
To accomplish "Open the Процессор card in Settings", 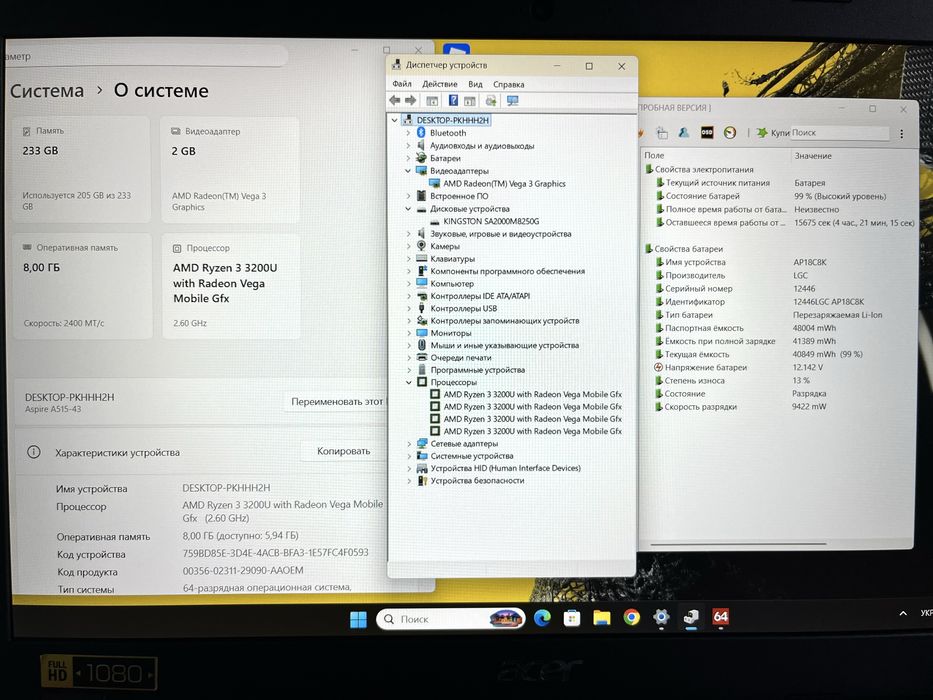I will click(231, 286).
